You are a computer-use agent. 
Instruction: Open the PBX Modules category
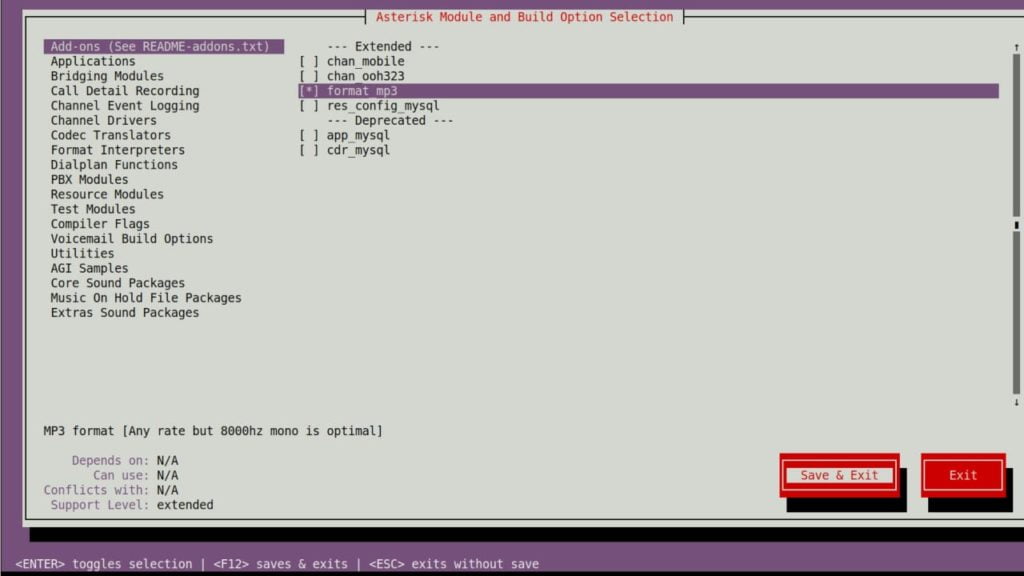pos(88,179)
